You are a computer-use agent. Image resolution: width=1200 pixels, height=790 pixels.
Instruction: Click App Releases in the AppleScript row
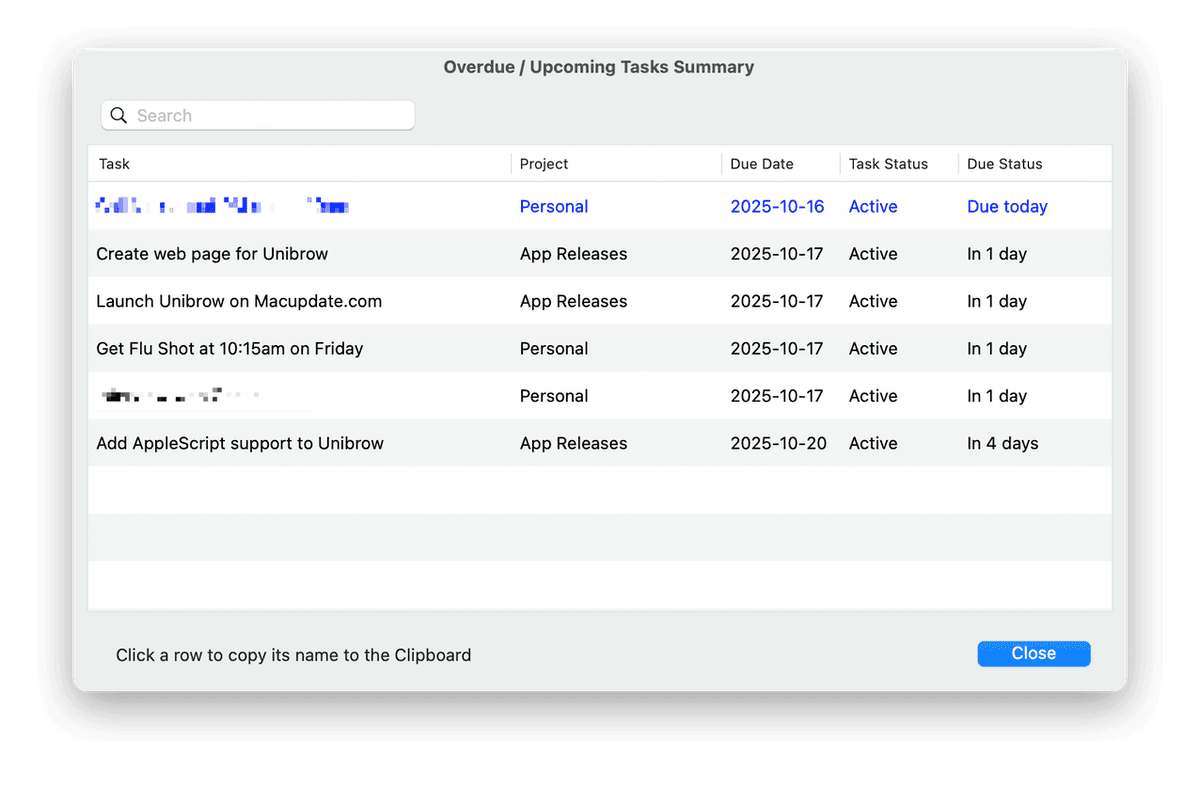click(x=573, y=443)
